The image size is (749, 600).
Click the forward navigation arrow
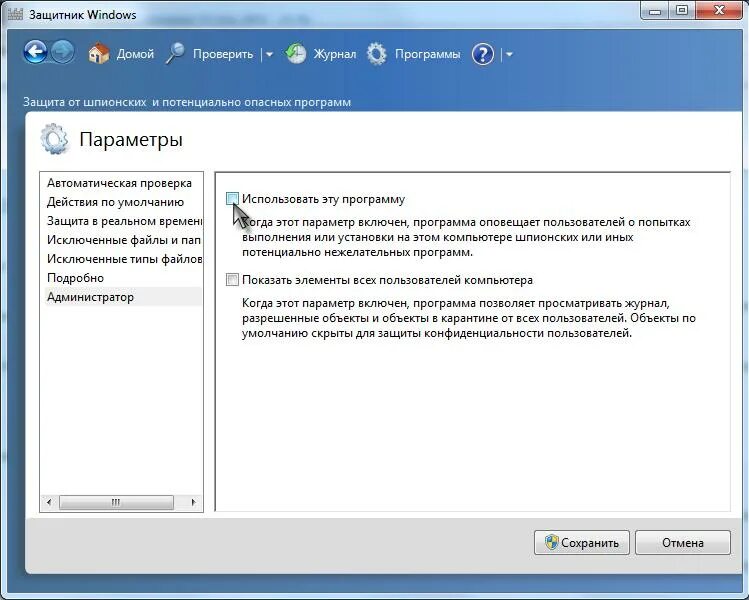point(63,52)
